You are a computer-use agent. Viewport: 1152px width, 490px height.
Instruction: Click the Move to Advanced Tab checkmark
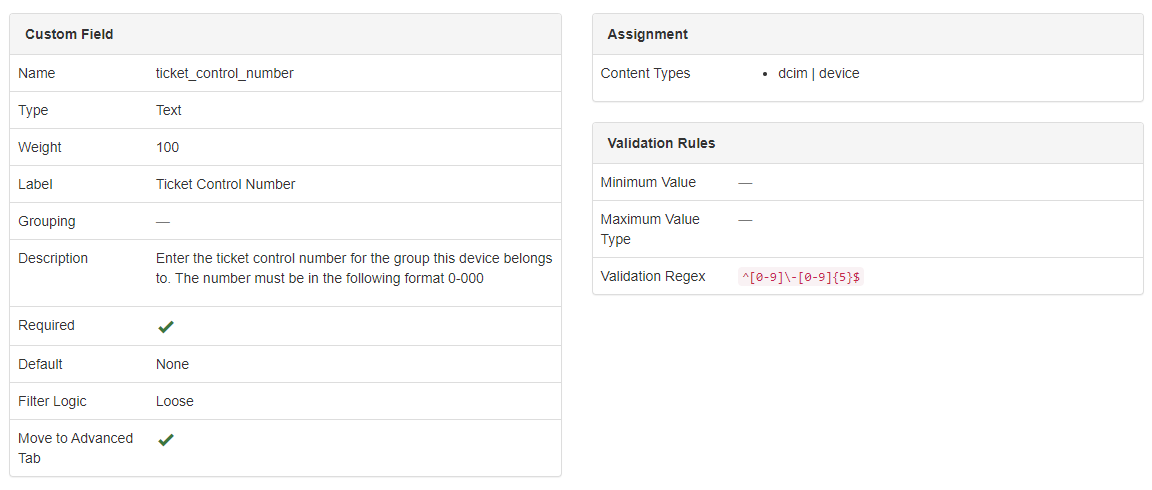[x=166, y=440]
